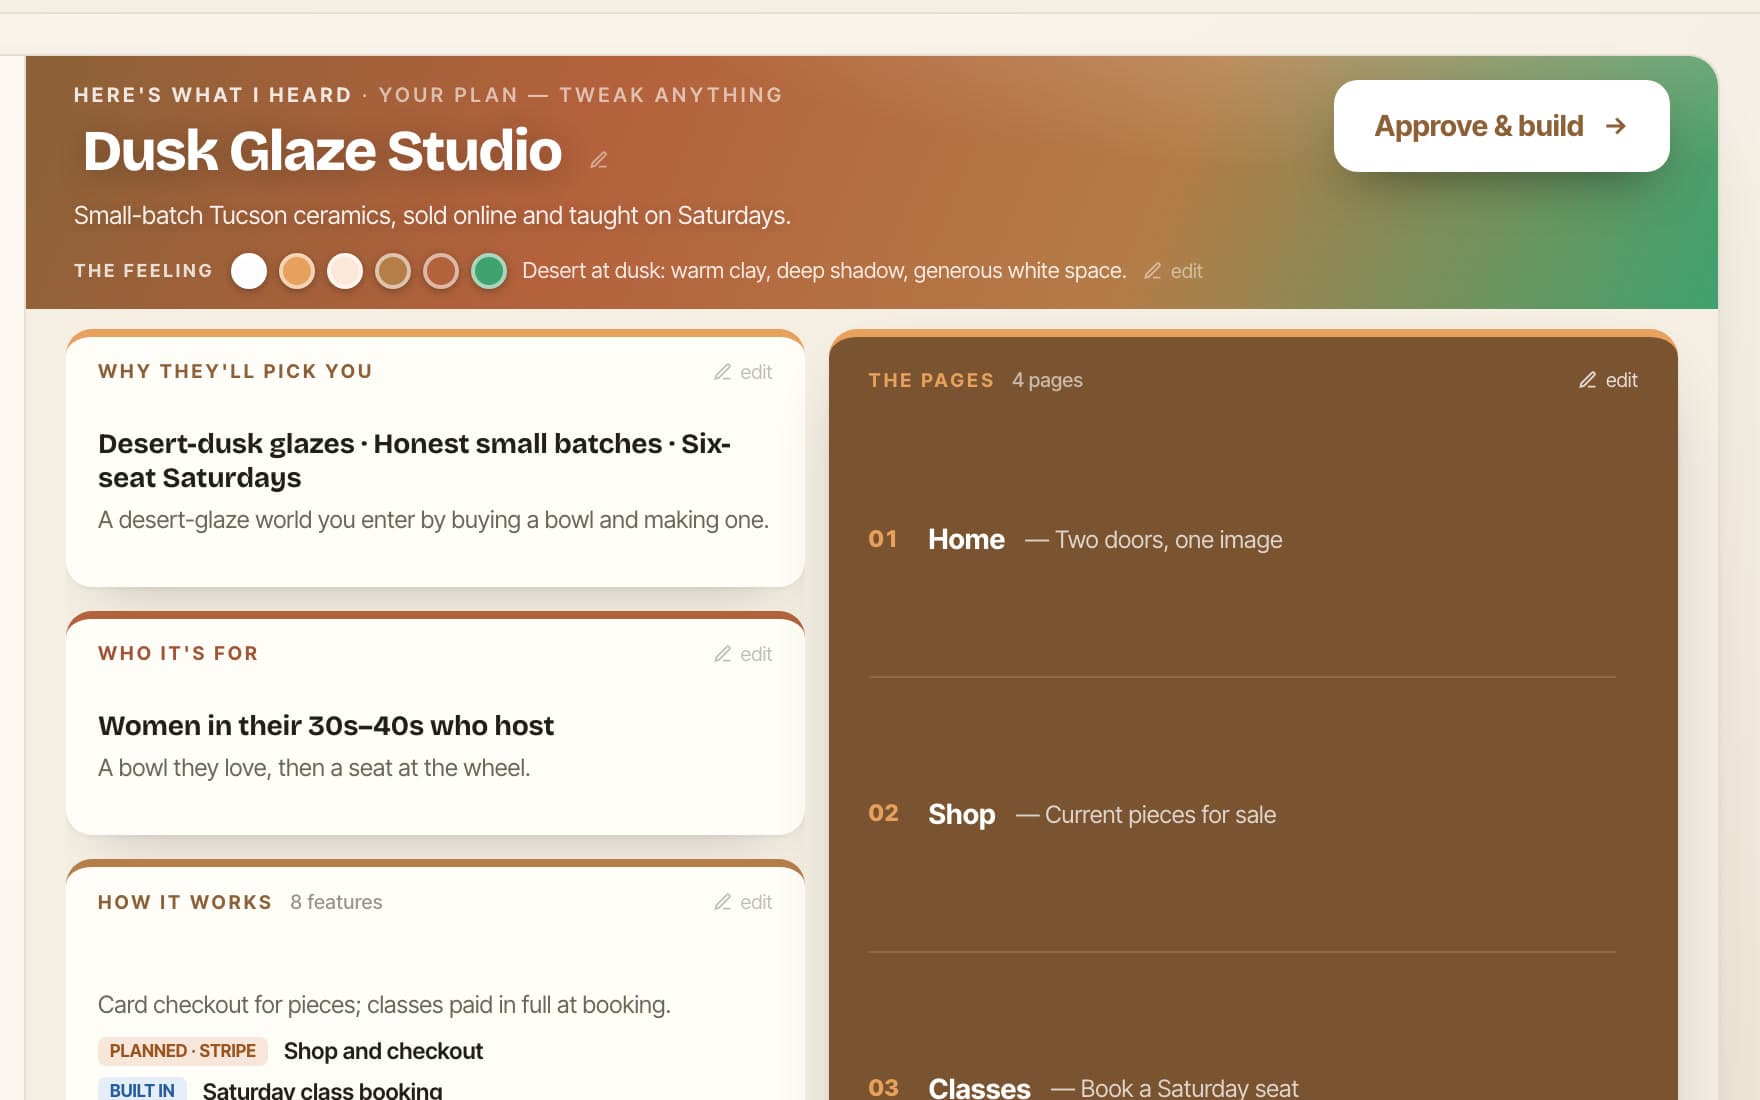1760x1100 pixels.
Task: Click A bowl they love description text
Action: 314,768
